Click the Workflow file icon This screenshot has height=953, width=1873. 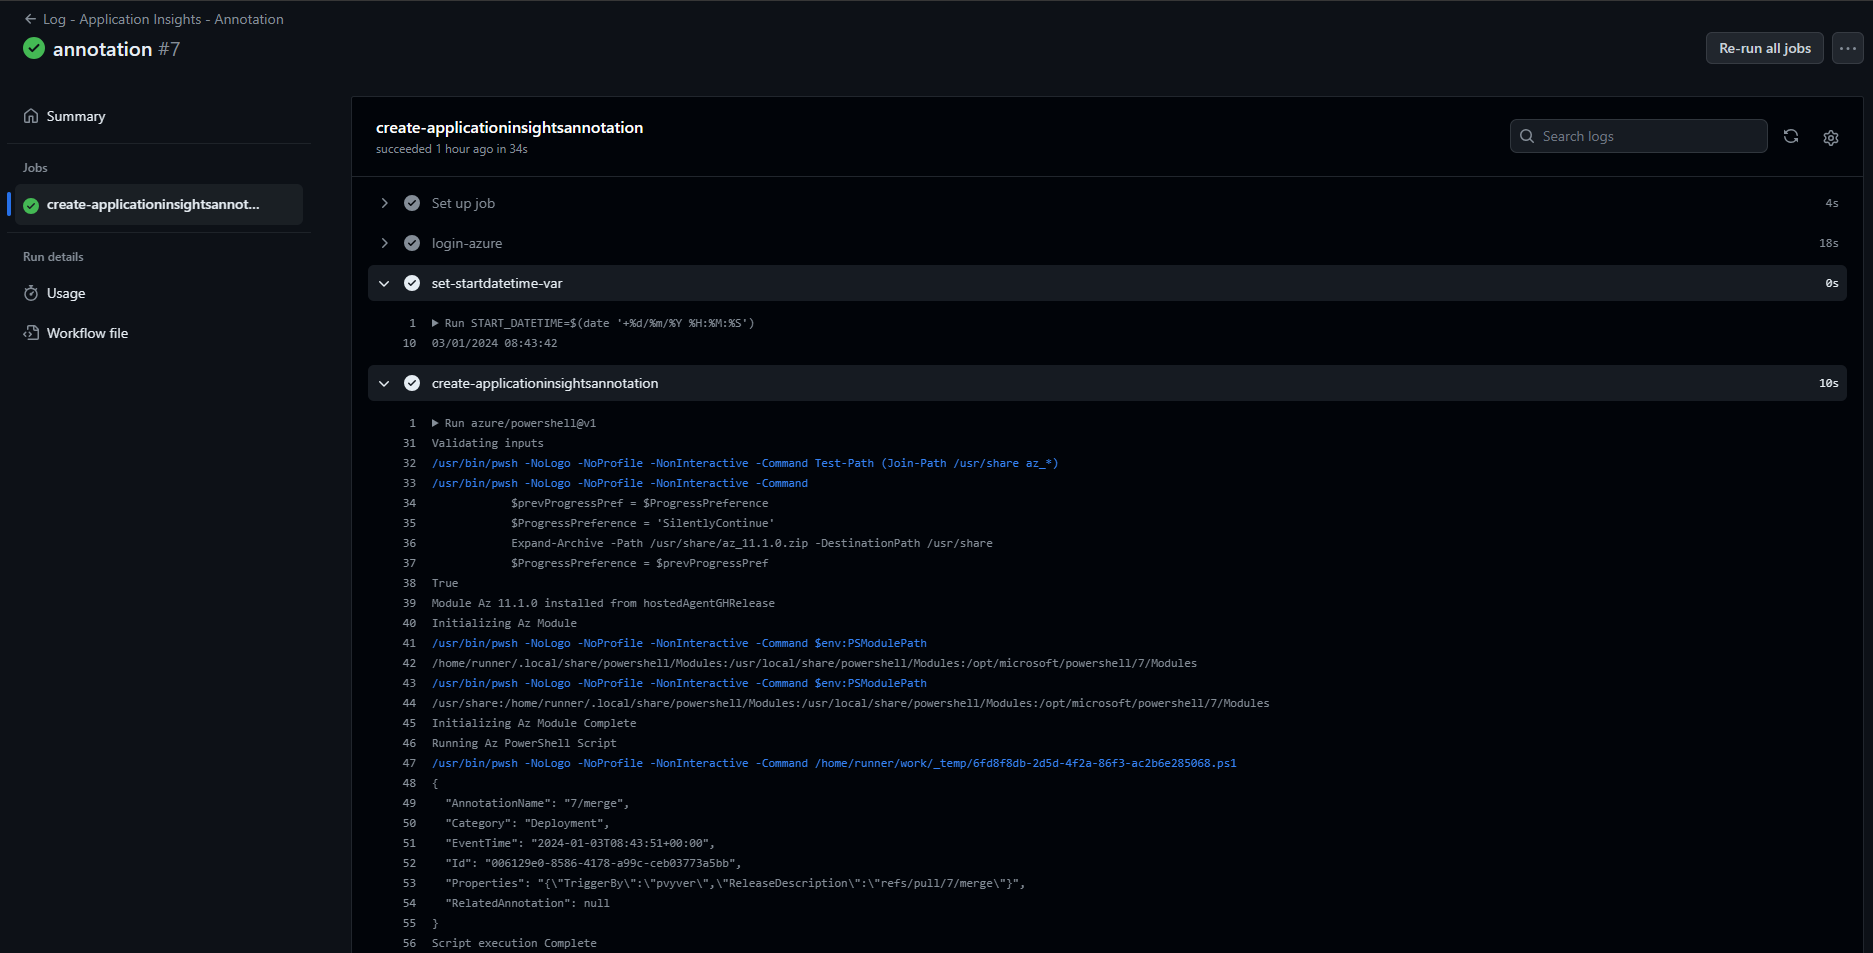pyautogui.click(x=31, y=333)
